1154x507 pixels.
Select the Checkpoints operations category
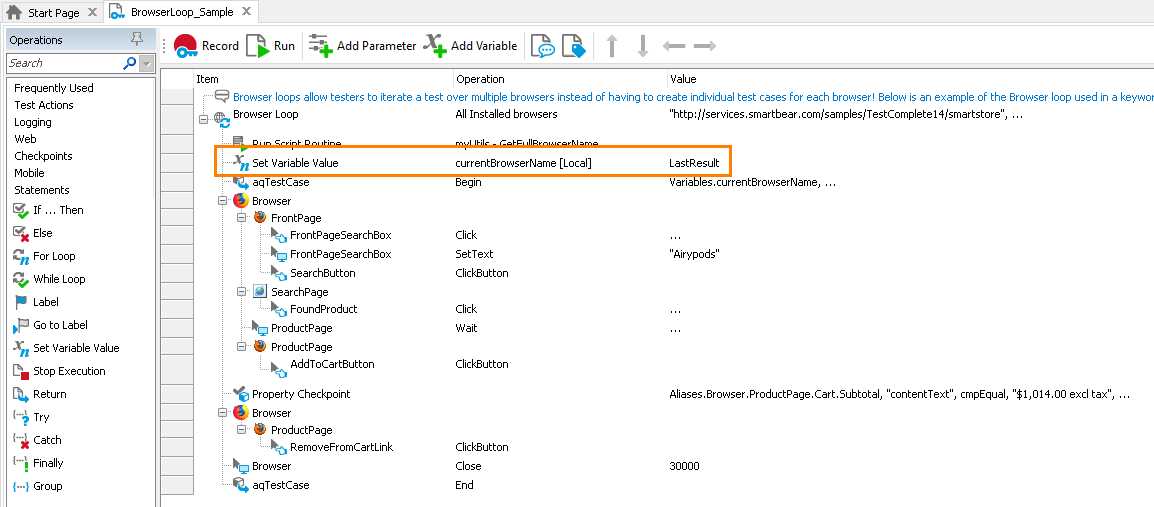point(43,156)
